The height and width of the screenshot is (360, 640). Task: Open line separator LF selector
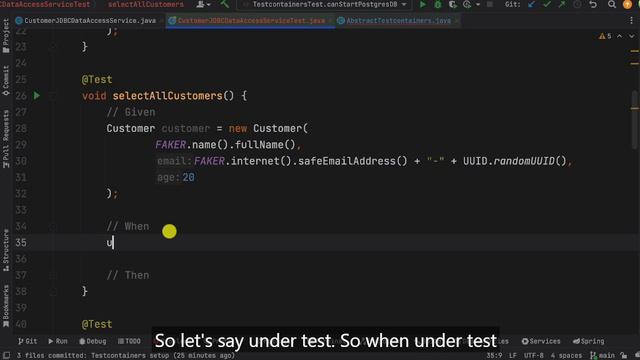click(513, 356)
